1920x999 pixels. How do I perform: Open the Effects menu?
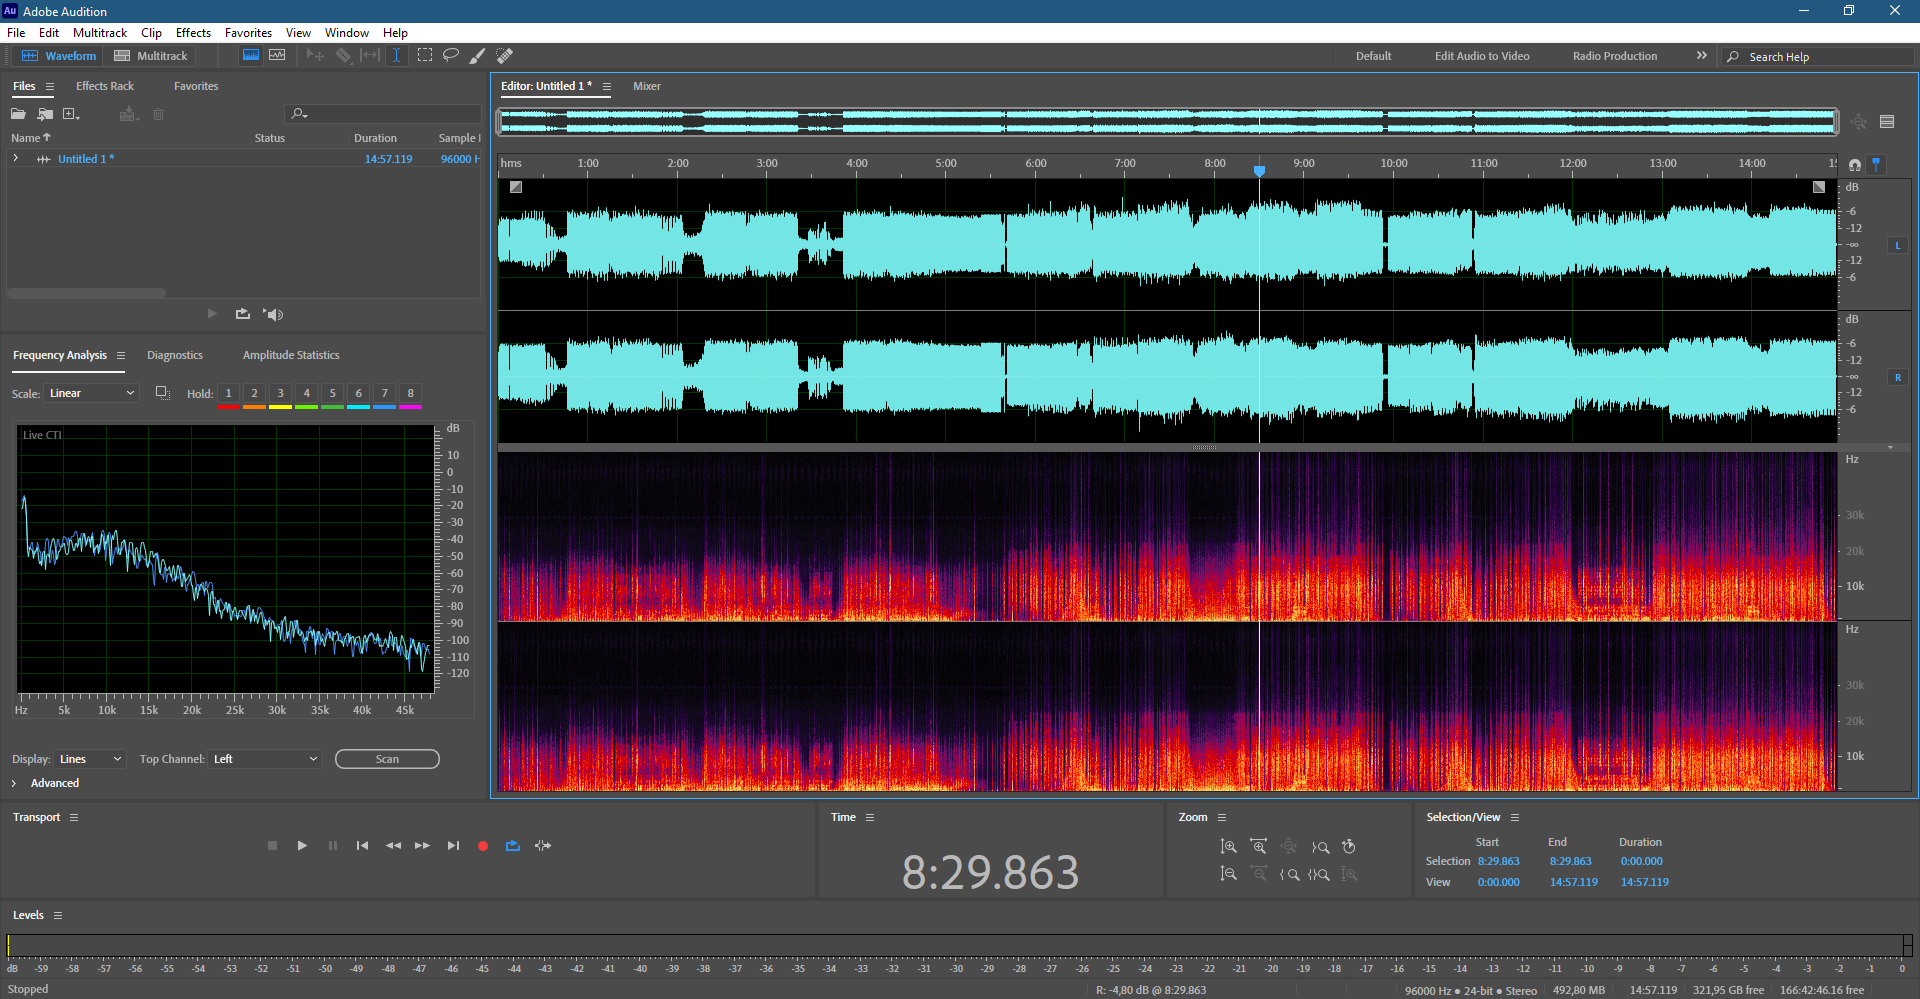193,33
